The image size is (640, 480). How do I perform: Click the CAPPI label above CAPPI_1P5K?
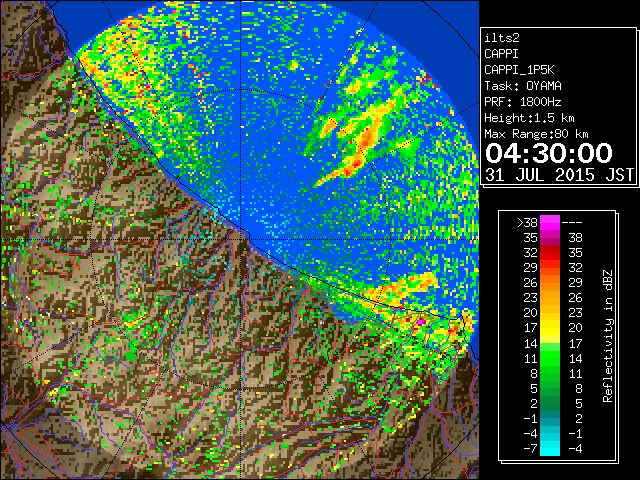click(501, 54)
